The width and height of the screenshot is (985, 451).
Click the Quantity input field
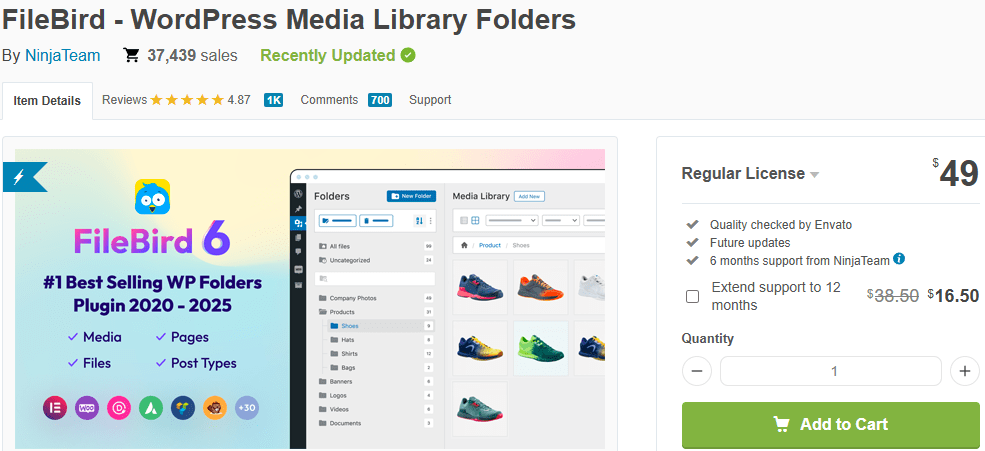point(830,371)
